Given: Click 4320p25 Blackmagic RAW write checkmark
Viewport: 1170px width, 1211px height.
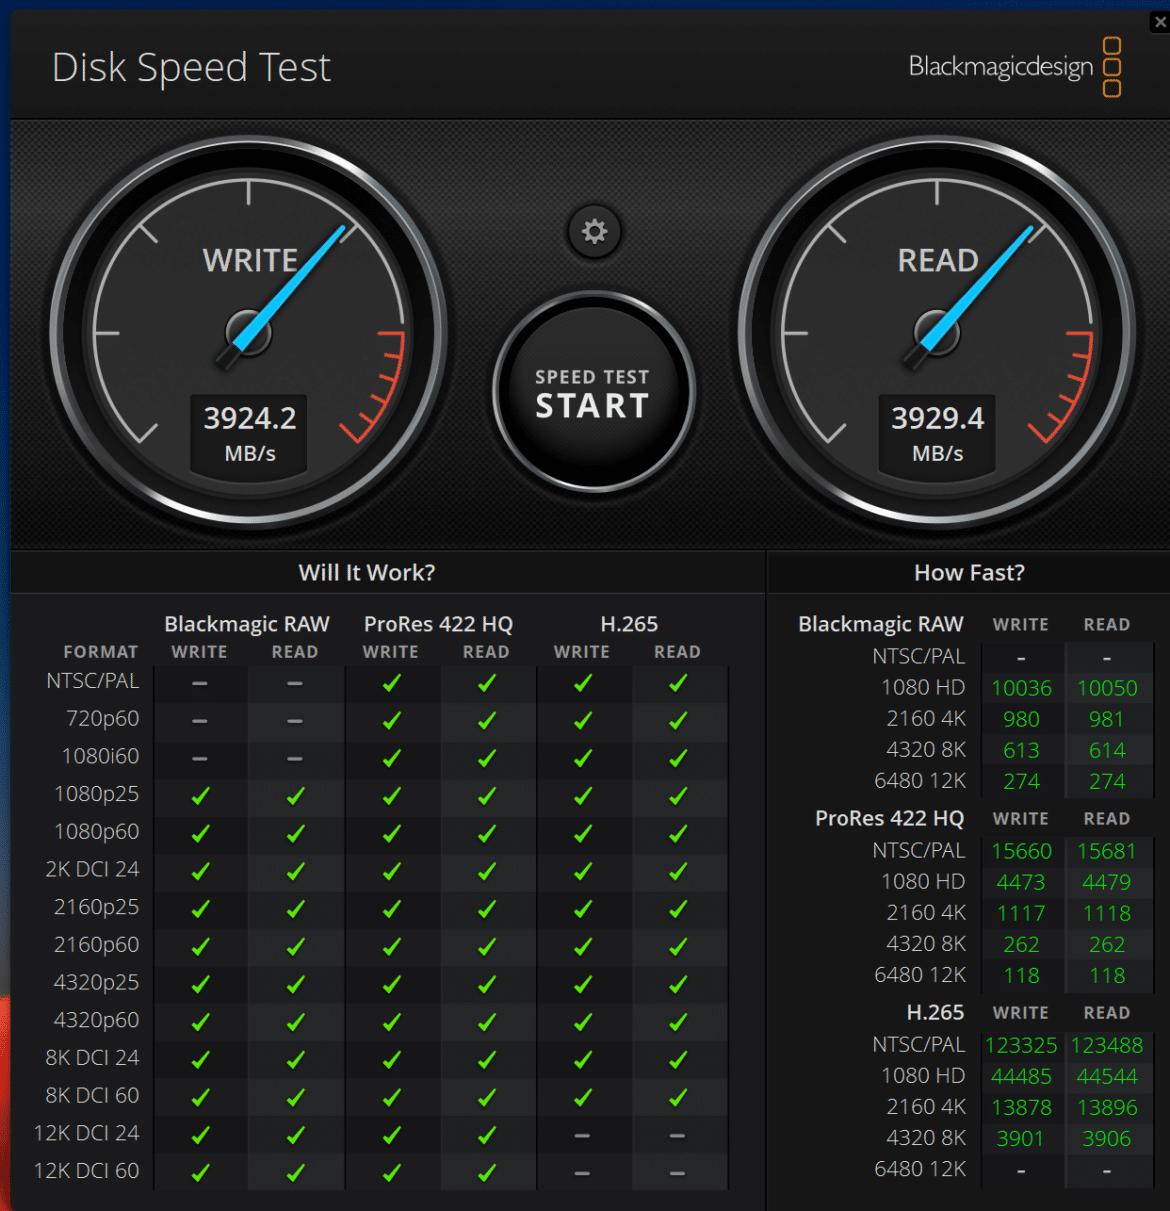Looking at the screenshot, I should (200, 984).
